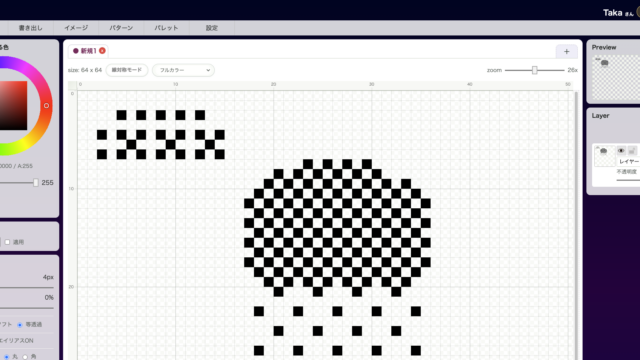This screenshot has width=640, height=360.
Task: Click the purple dot on 新規1 tab
Action: tap(76, 51)
